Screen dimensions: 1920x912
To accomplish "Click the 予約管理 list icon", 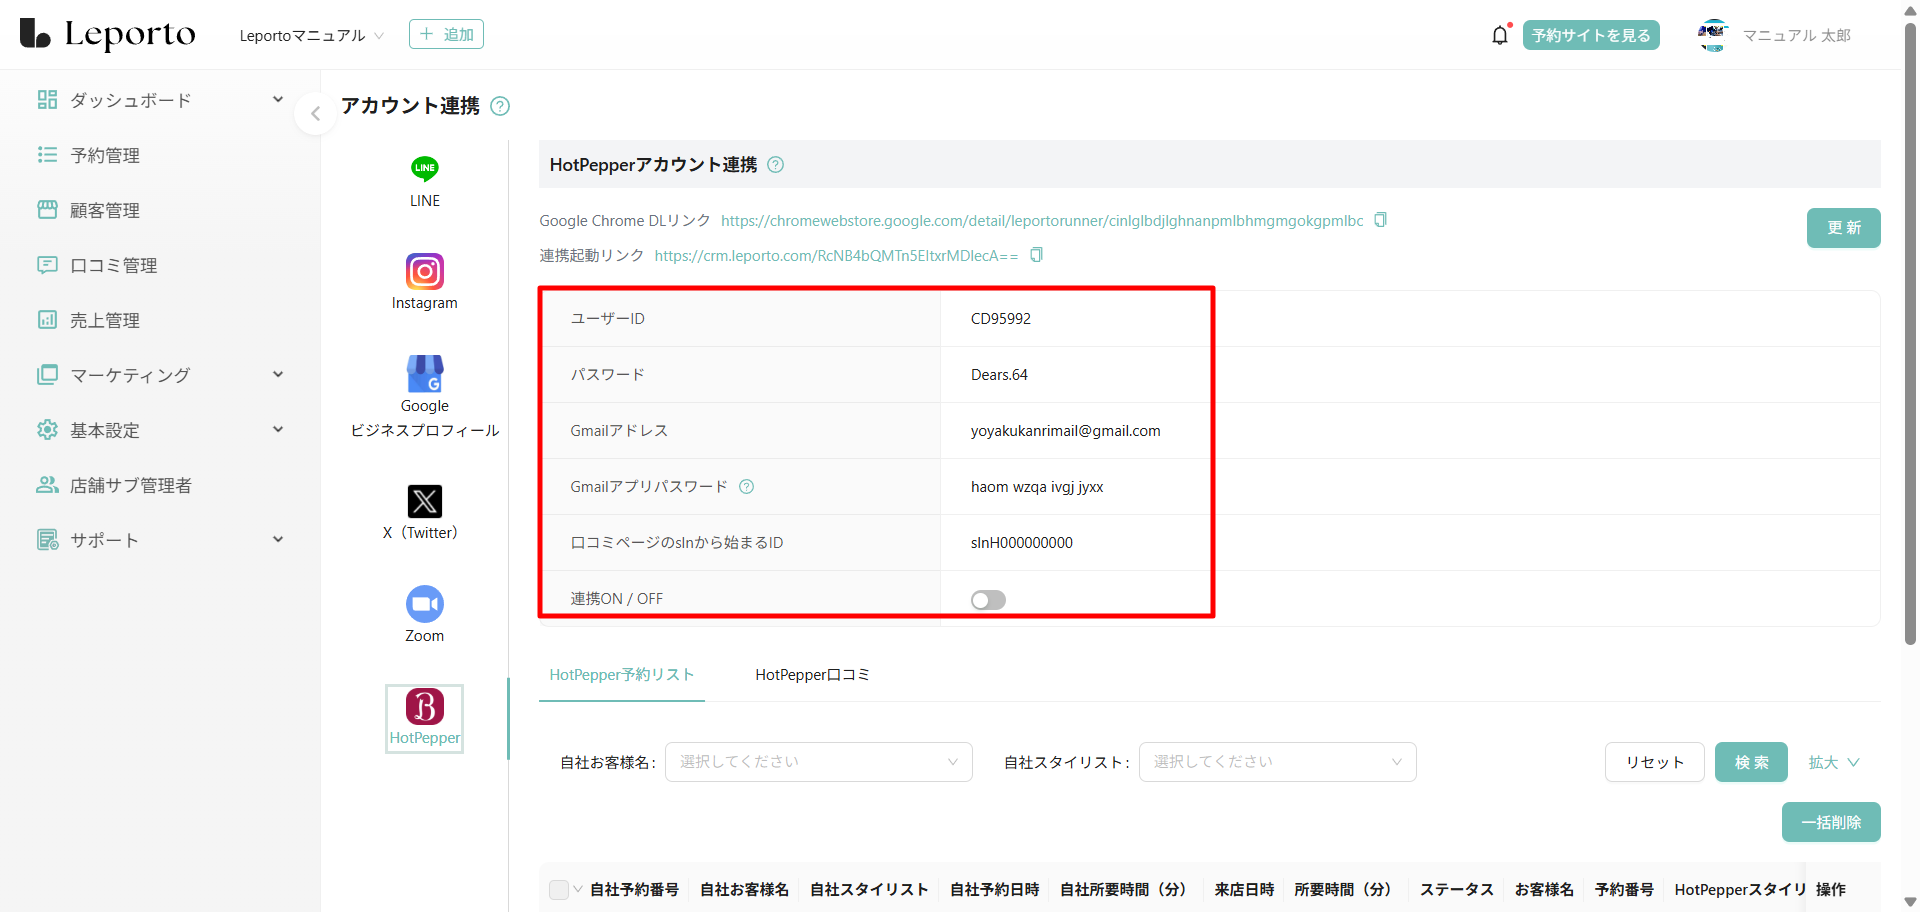I will coord(47,155).
